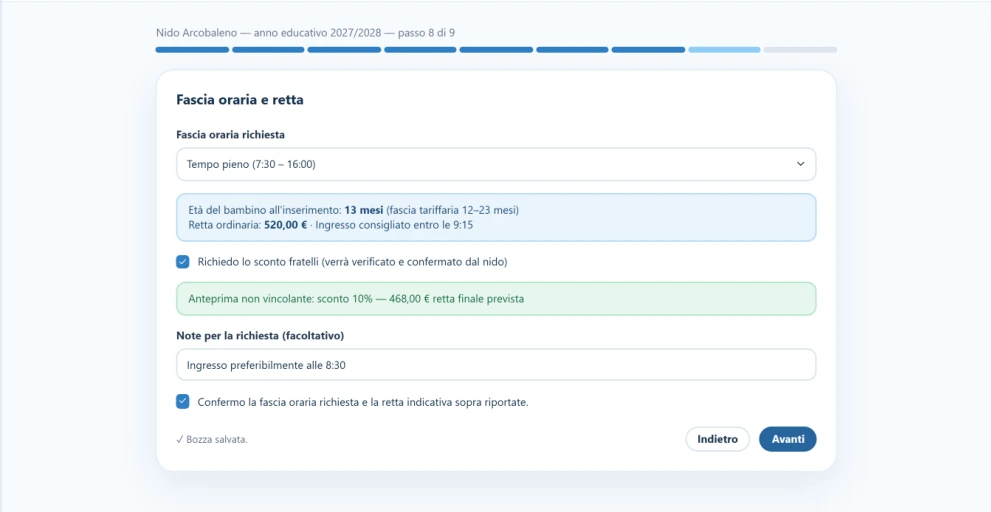
Task: Click the grey ninth progress segment
Action: pos(800,49)
